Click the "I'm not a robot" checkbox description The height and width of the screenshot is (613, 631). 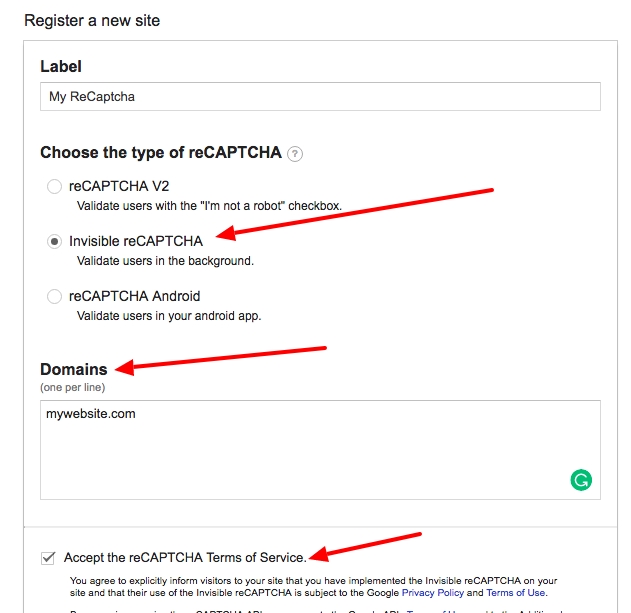pos(209,206)
